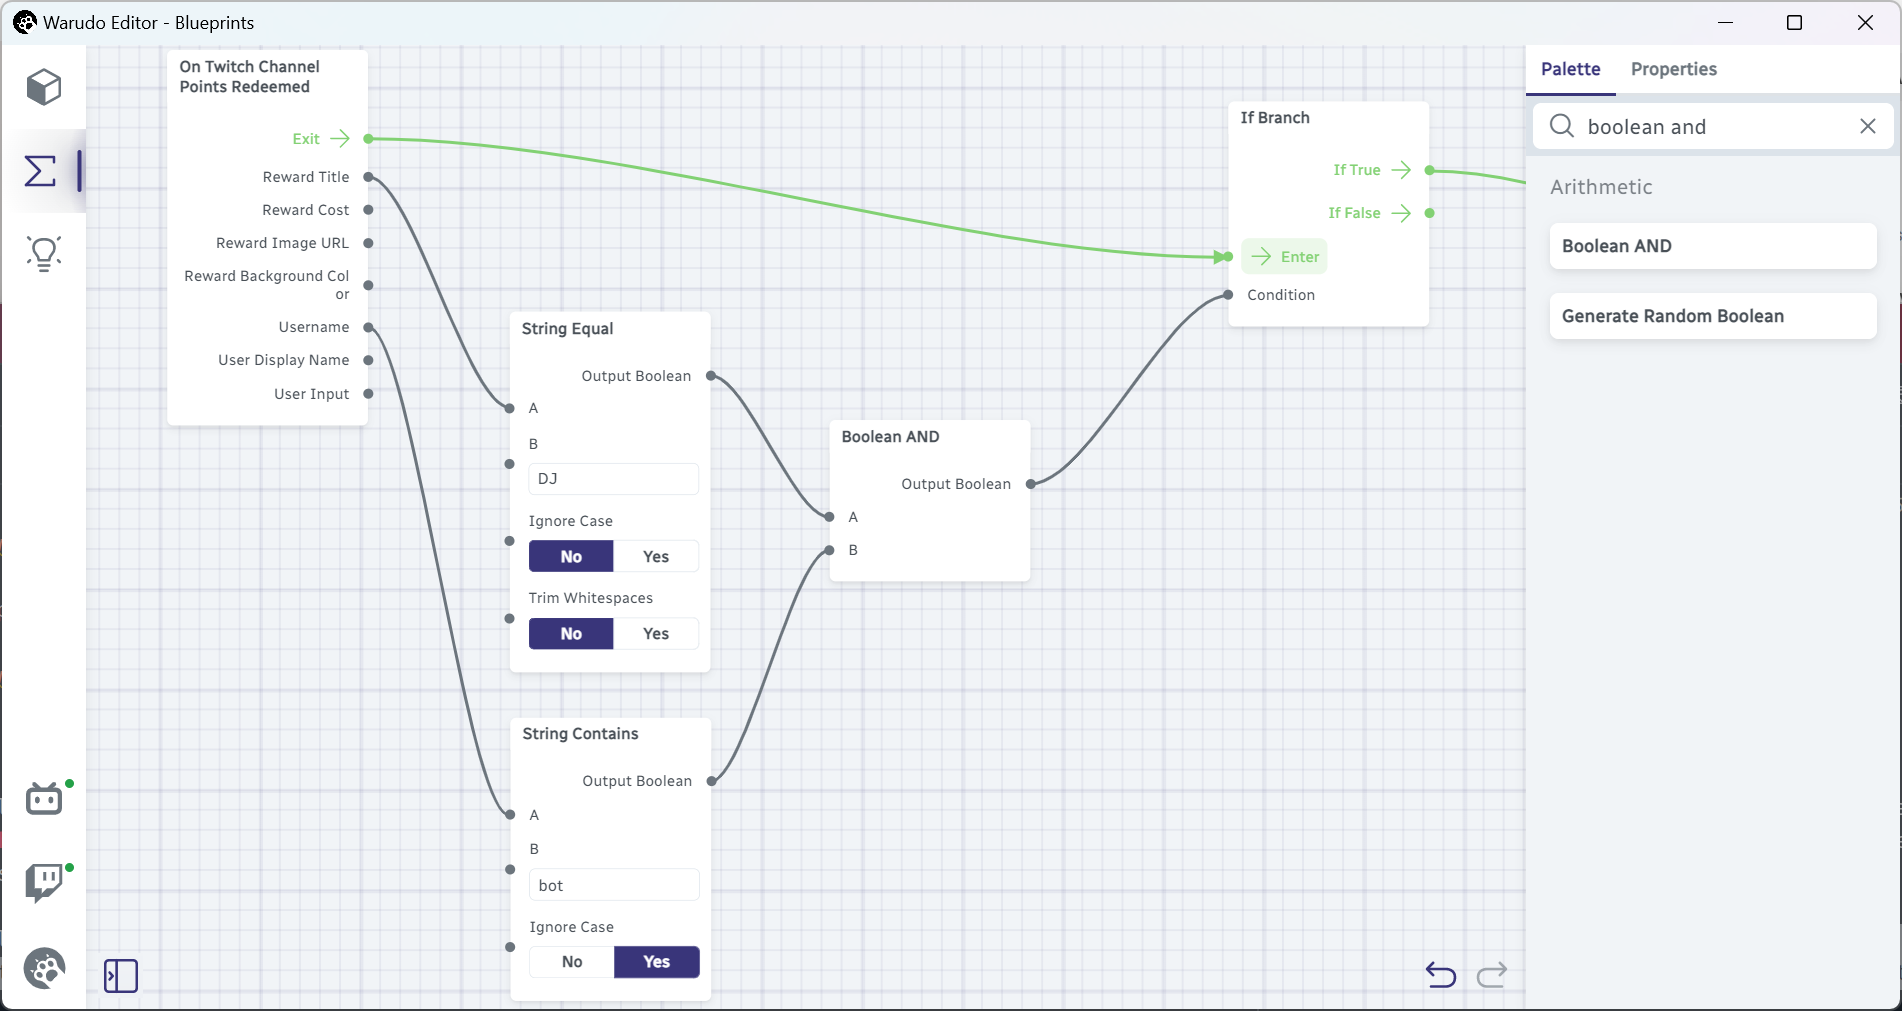
Task: Click the If False flow arrow
Action: coord(1401,213)
